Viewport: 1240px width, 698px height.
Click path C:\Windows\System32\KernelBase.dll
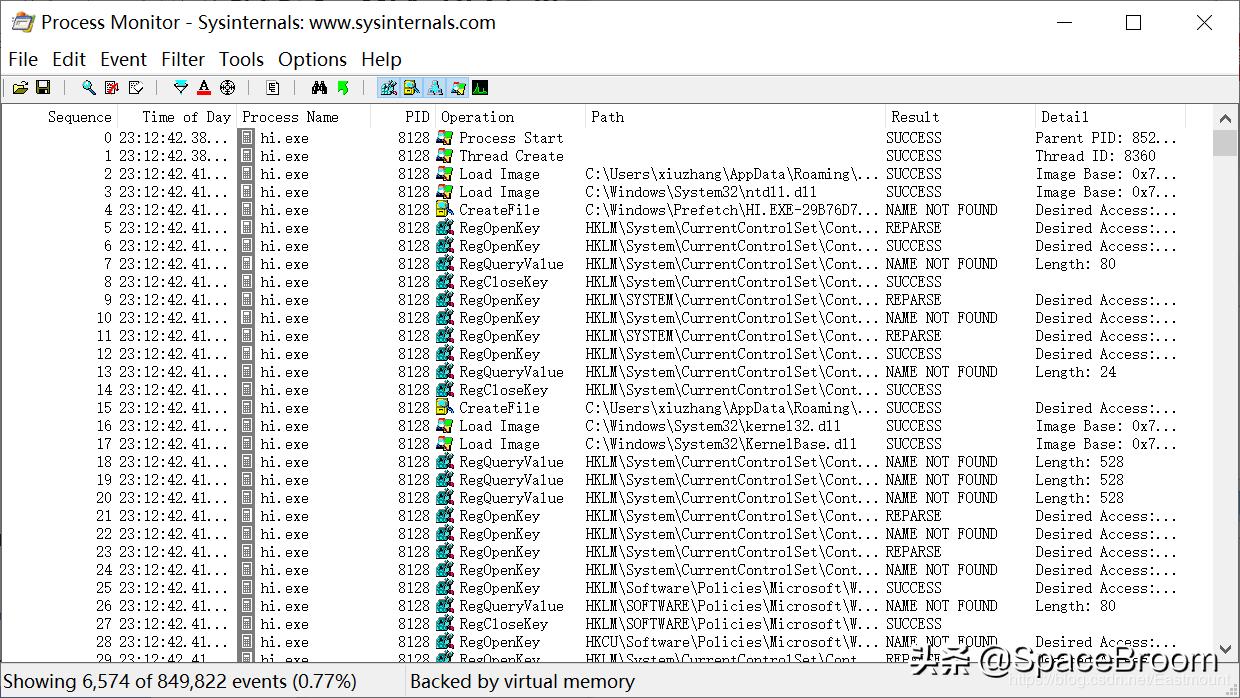pyautogui.click(x=721, y=444)
